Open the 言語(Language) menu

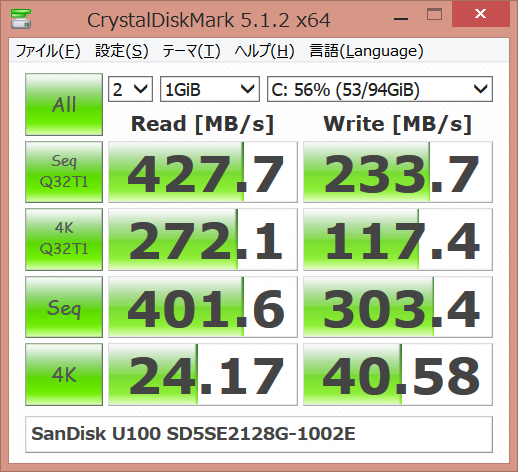(x=366, y=51)
